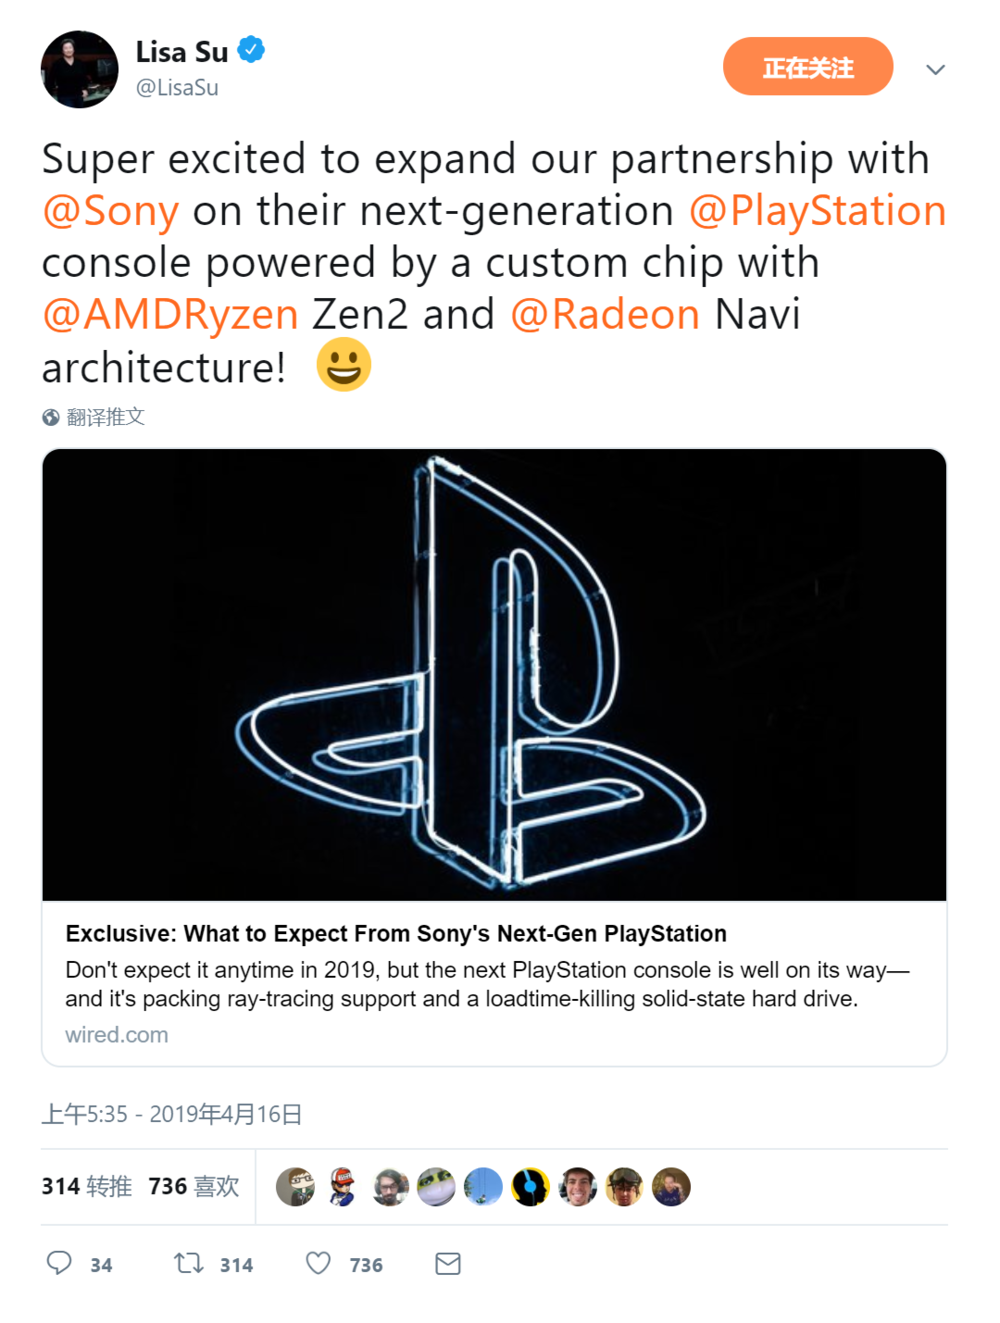Click the reply speech bubble icon
Screen dimensions: 1000x1323
[59, 1263]
